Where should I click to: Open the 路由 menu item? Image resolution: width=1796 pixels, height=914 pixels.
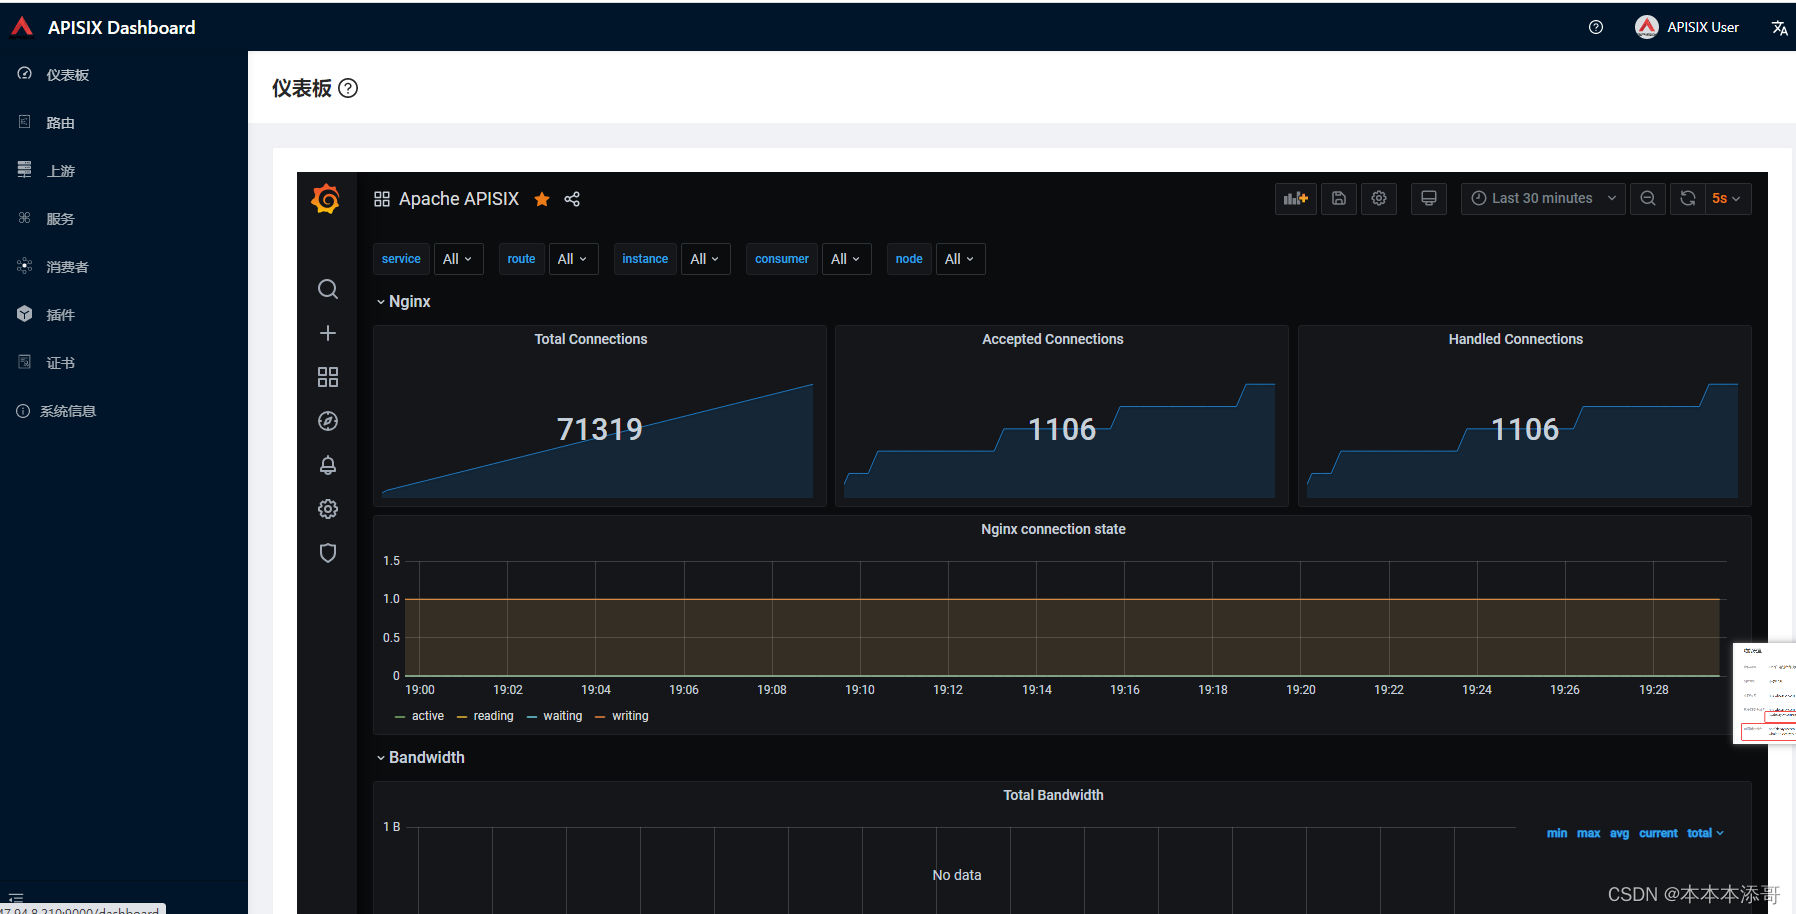(124, 123)
